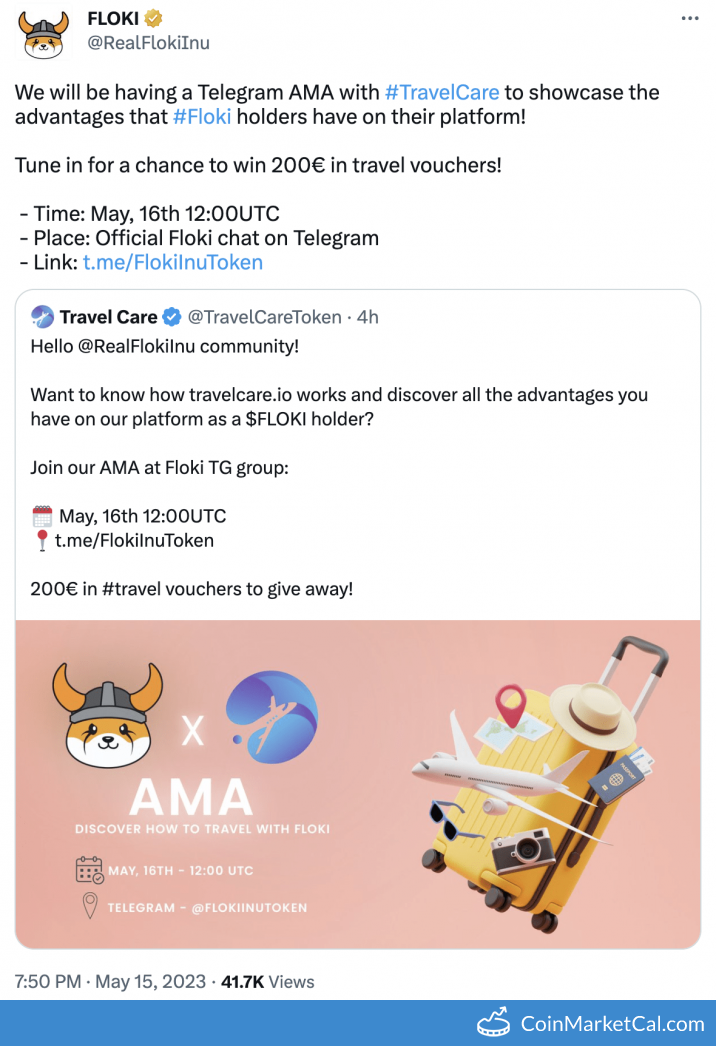716x1046 pixels.
Task: Open the #Floki hashtag link
Action: coord(202,116)
